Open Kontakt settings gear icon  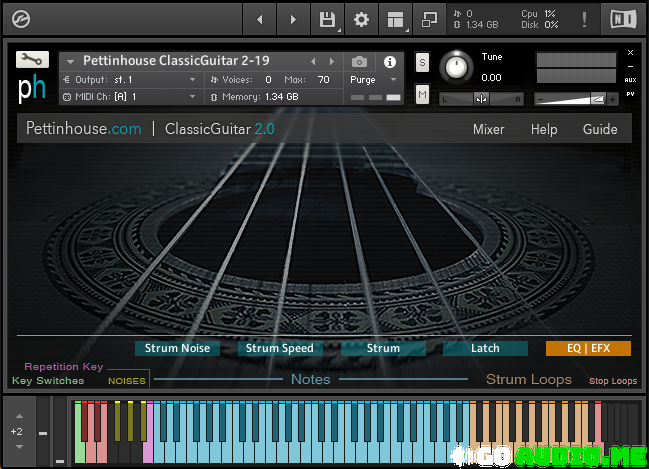pyautogui.click(x=361, y=19)
